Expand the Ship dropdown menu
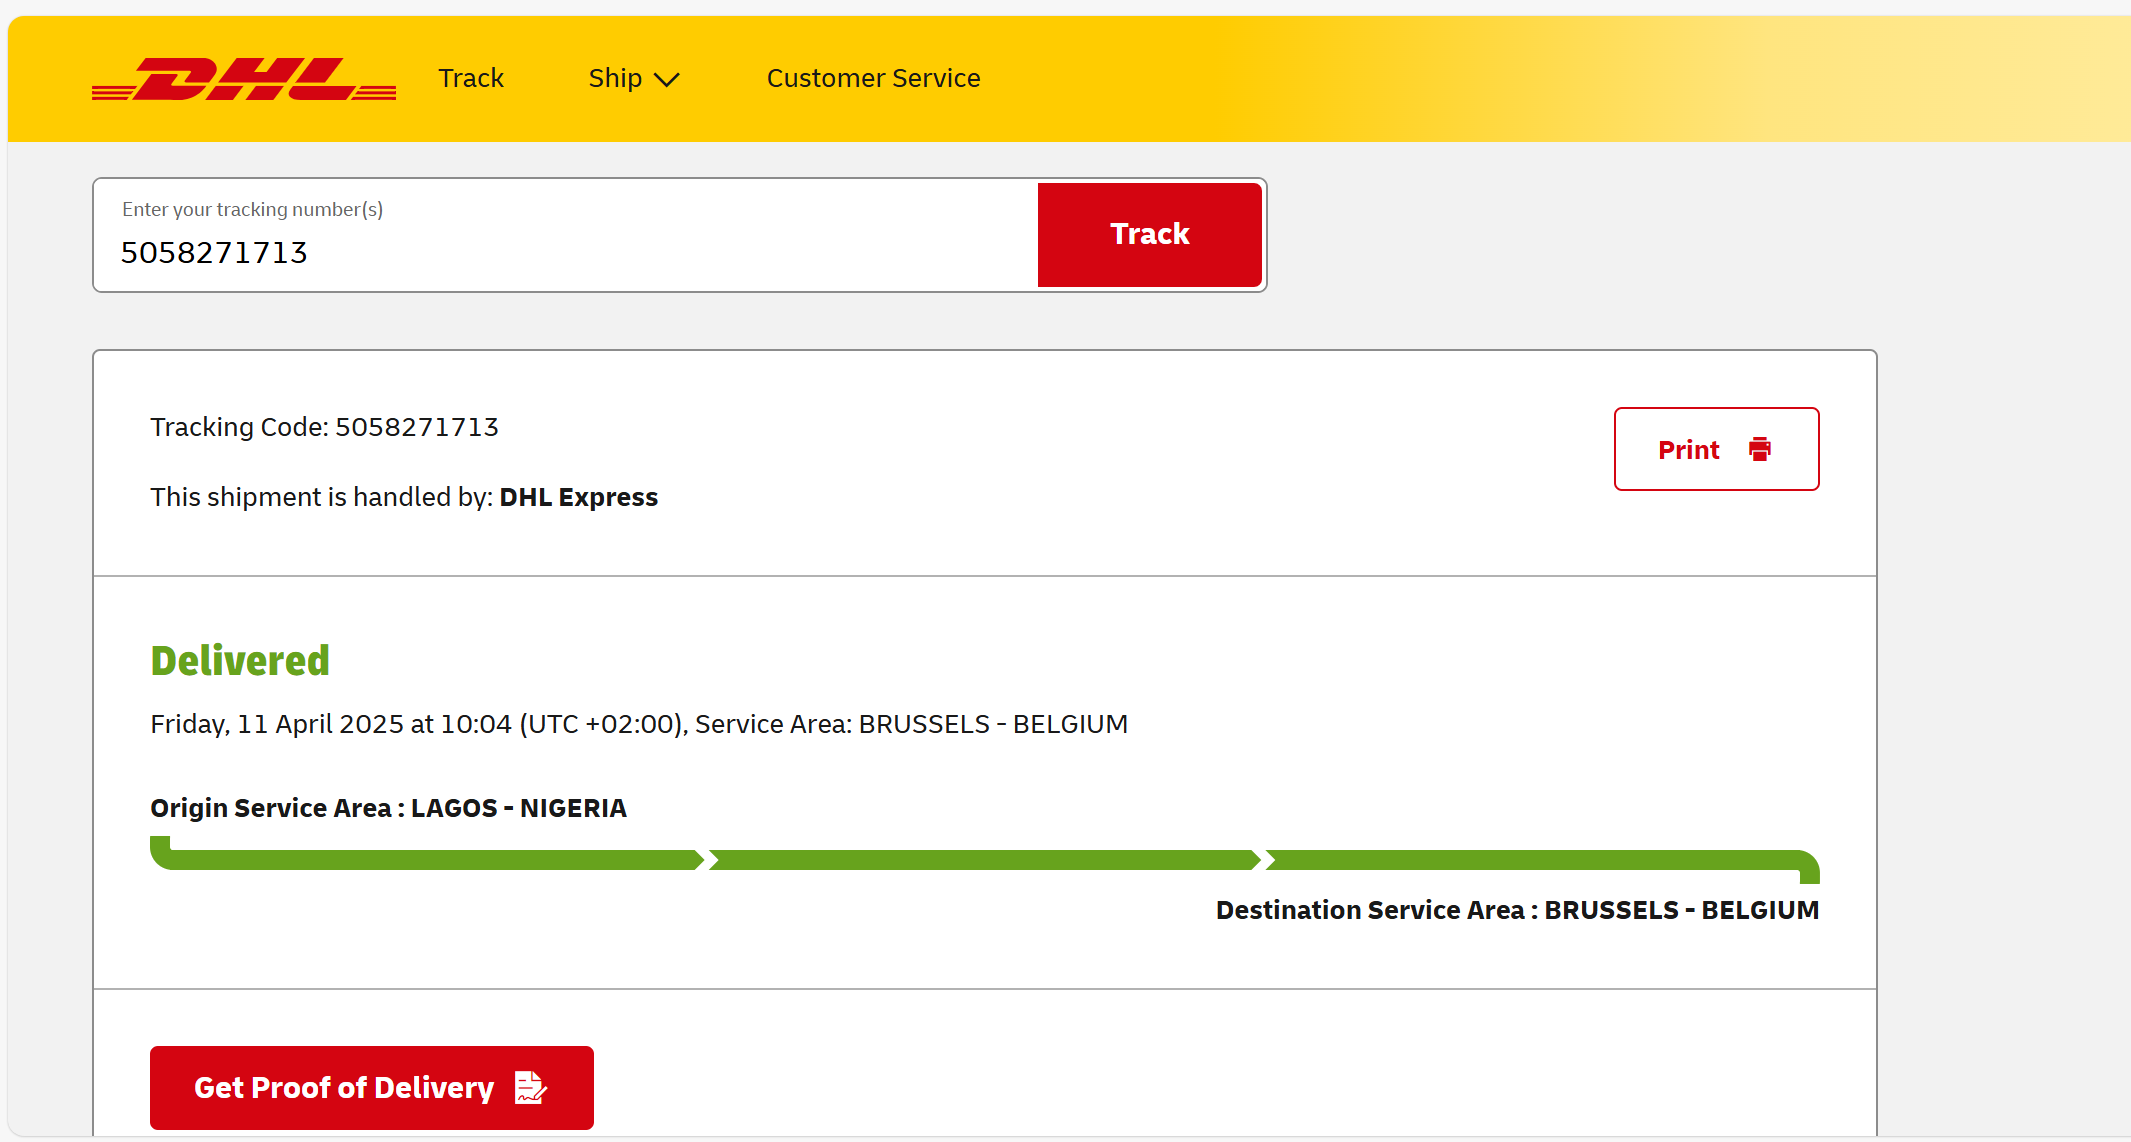Image resolution: width=2131 pixels, height=1142 pixels. [x=634, y=78]
